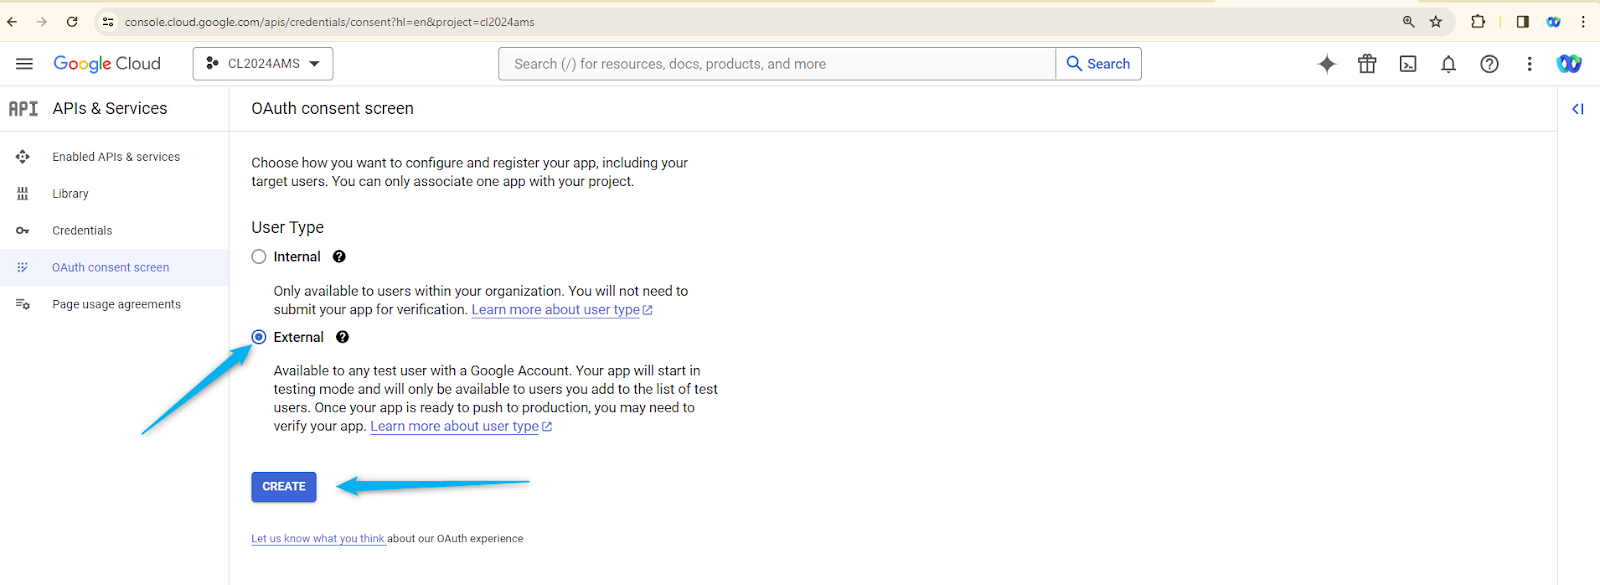
Task: Open the CL2024AMS project selector dropdown
Action: tap(263, 64)
